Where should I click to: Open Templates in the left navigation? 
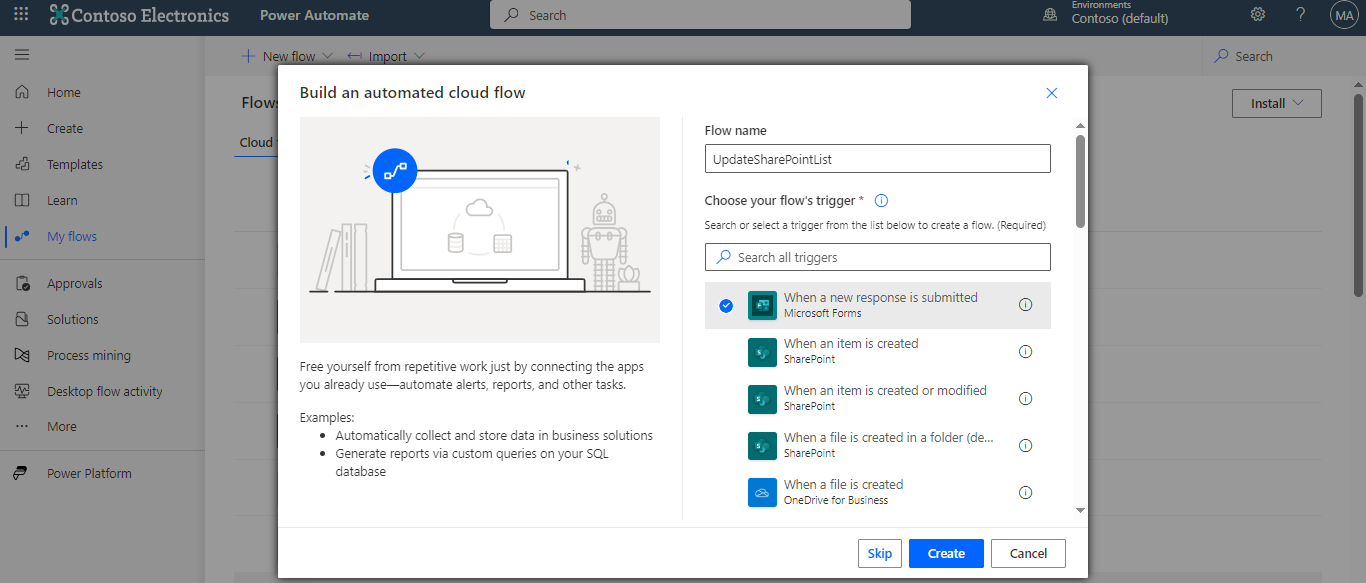click(74, 165)
